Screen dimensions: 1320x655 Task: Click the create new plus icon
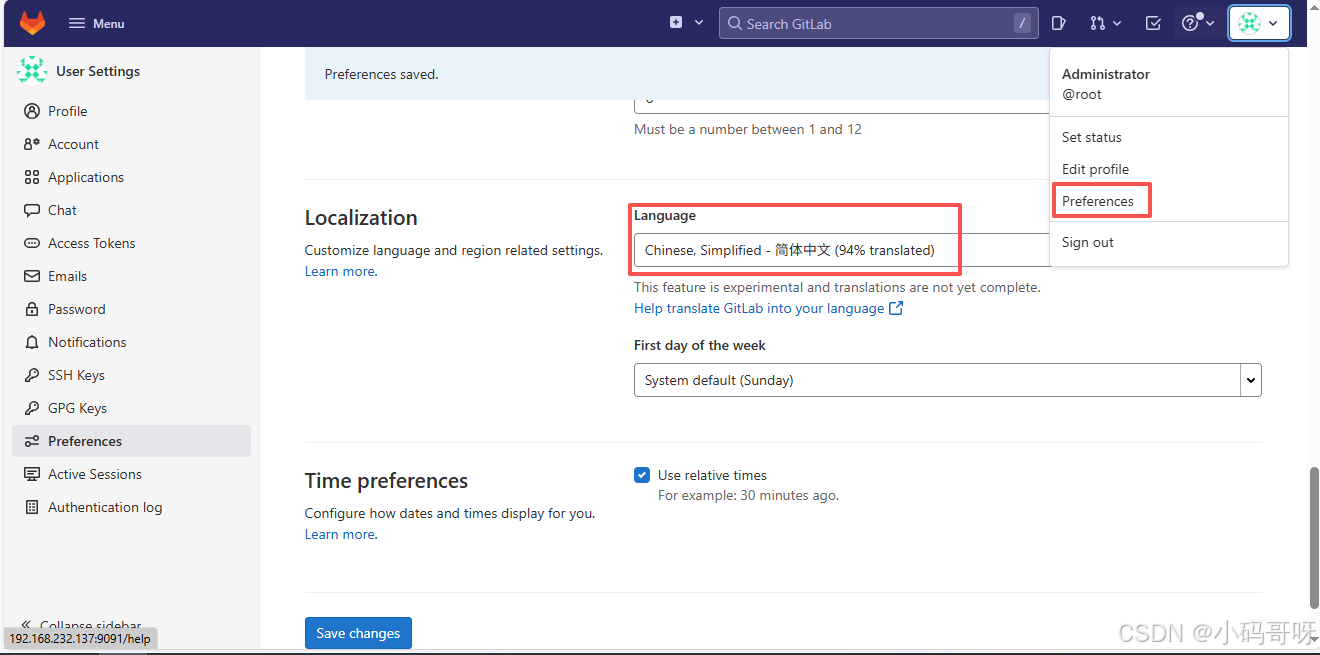tap(676, 22)
